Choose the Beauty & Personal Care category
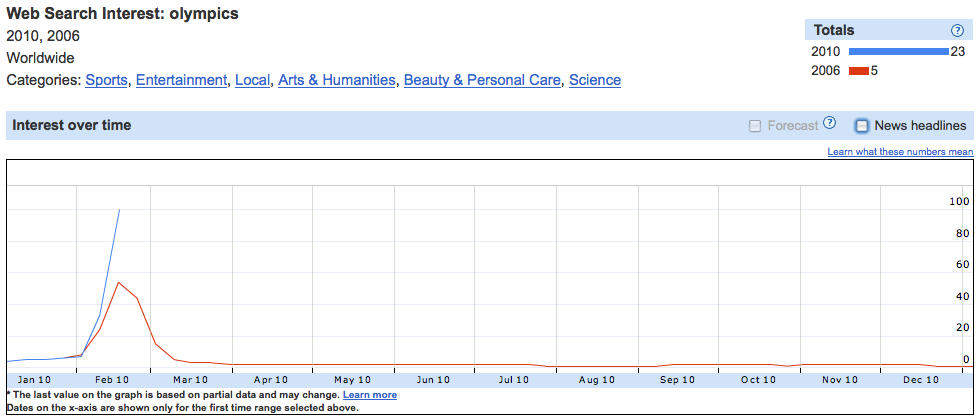978x420 pixels. (482, 80)
